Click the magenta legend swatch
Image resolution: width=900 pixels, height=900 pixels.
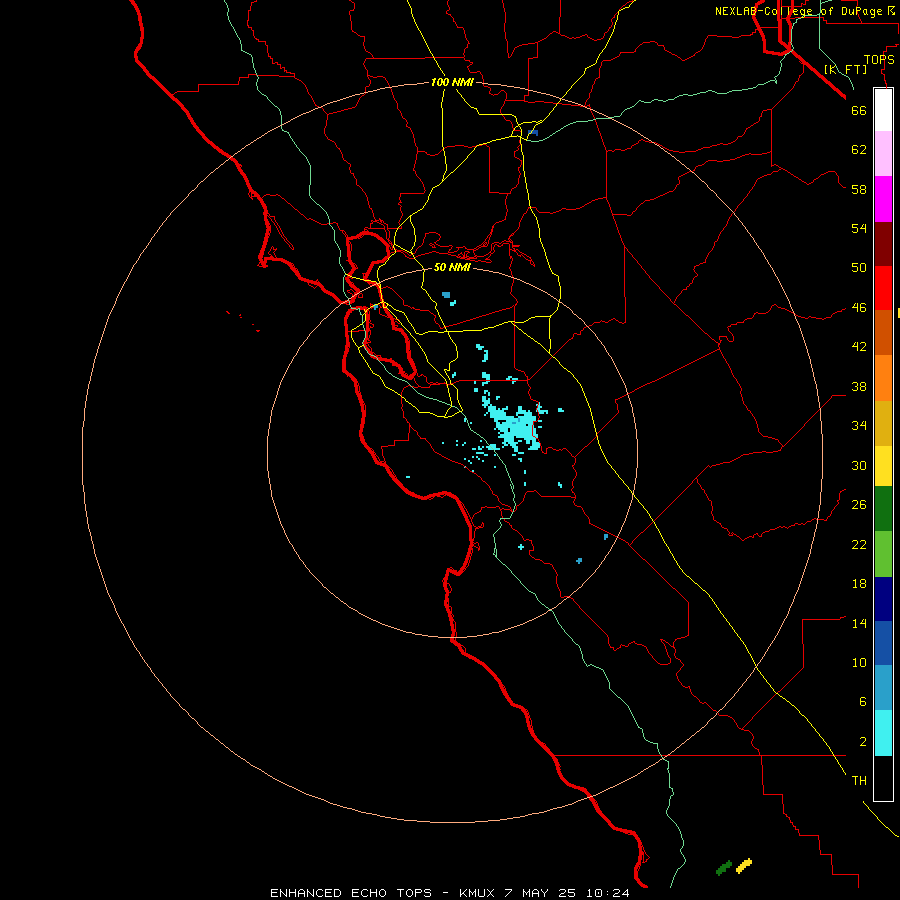coord(883,199)
